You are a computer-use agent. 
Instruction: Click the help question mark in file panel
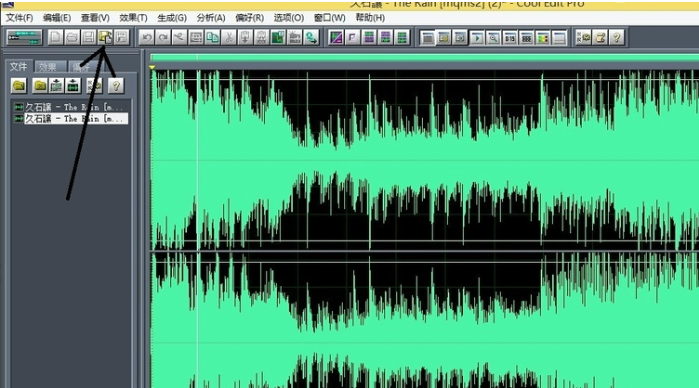pyautogui.click(x=116, y=86)
